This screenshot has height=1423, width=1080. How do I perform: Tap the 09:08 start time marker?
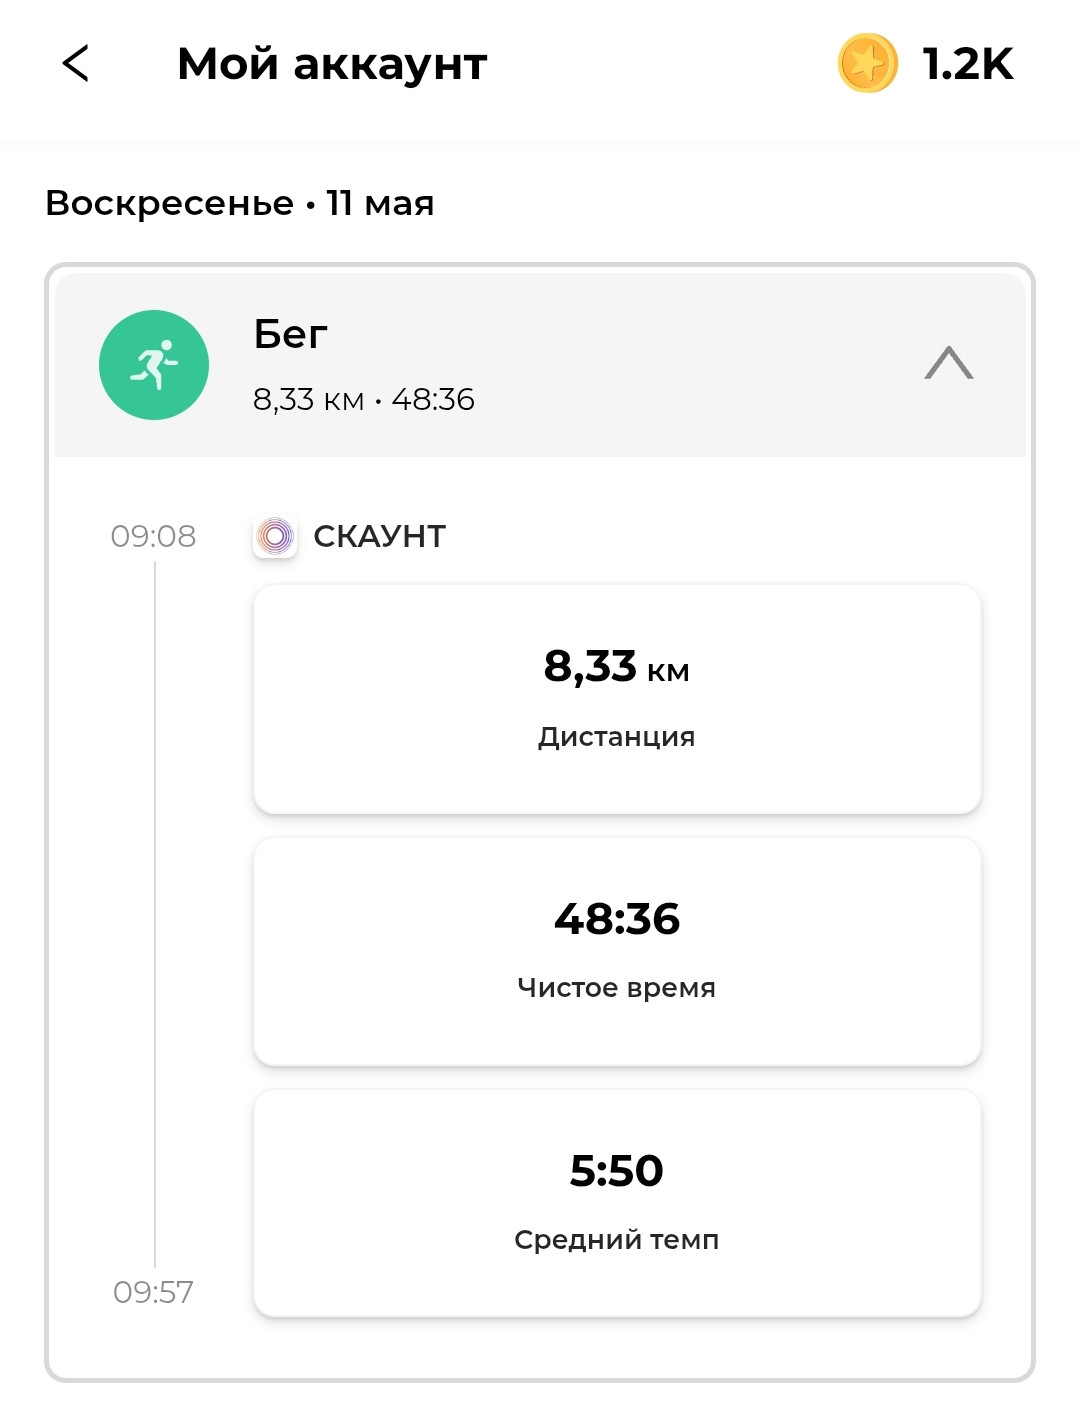[153, 536]
